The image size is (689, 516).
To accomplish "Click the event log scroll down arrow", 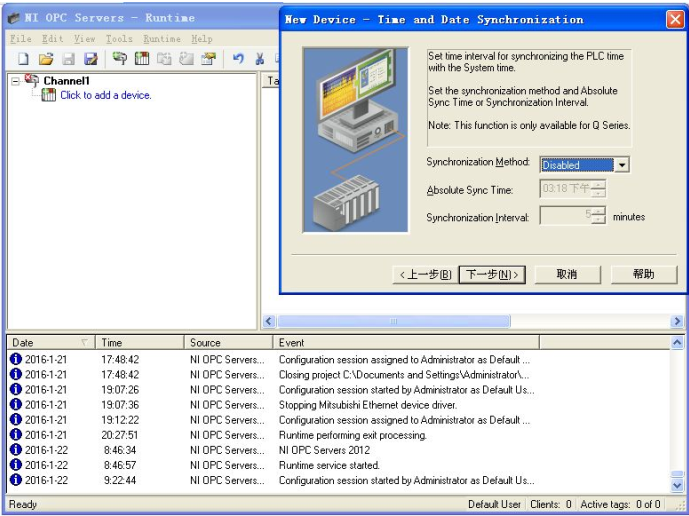I will (x=677, y=485).
